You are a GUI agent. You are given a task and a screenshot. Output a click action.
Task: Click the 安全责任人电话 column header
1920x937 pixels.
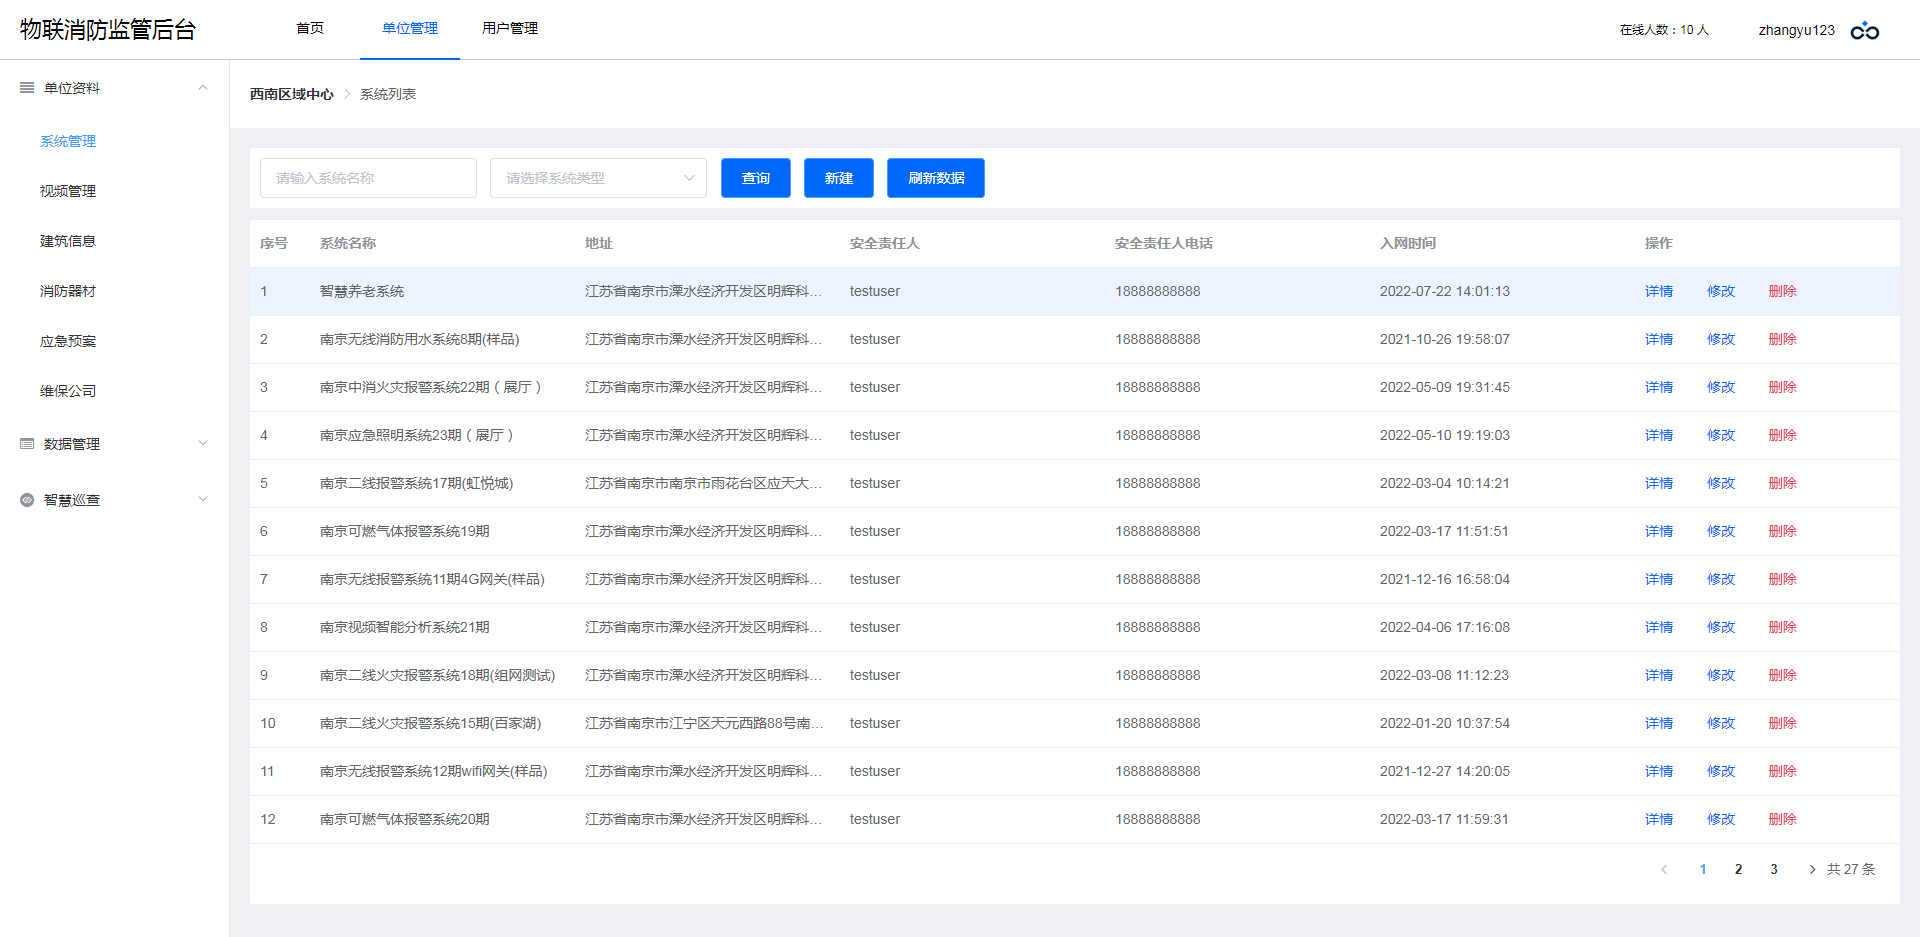(x=1164, y=243)
